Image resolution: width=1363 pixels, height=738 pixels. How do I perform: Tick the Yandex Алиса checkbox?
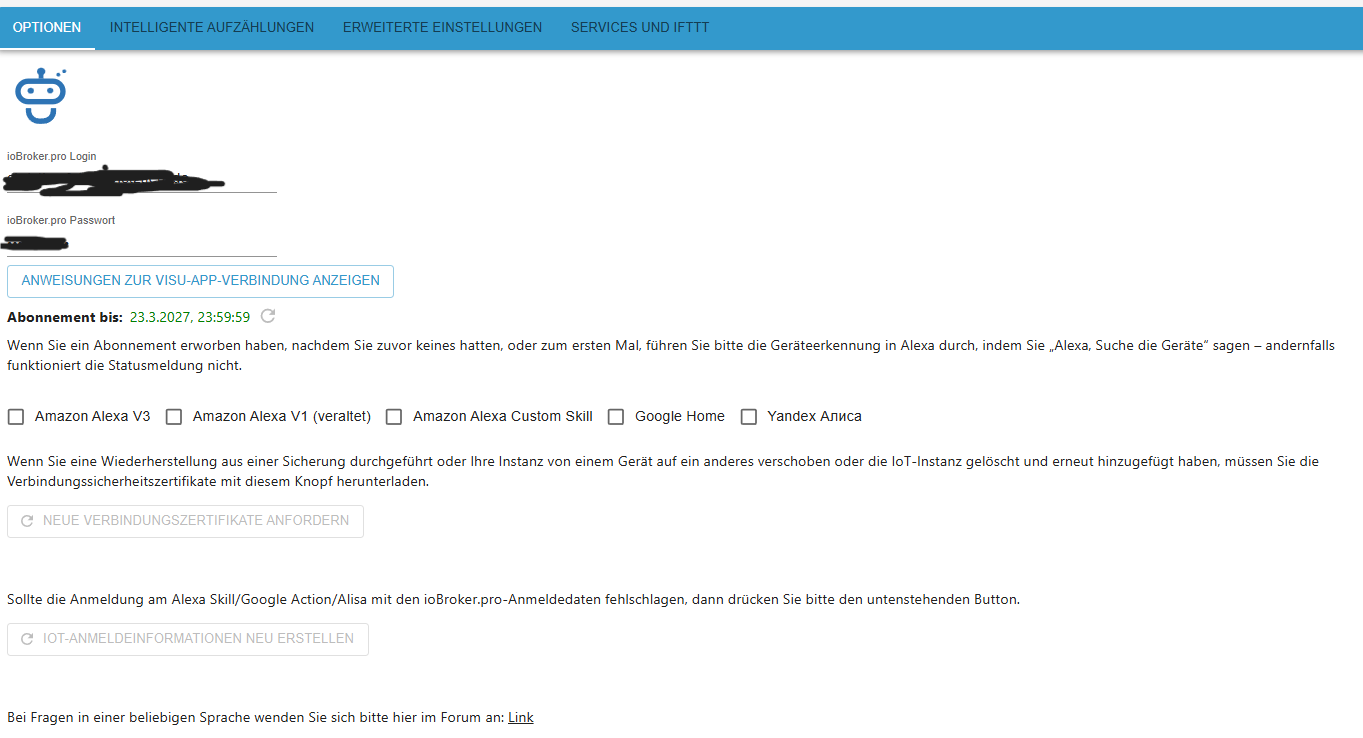click(749, 417)
